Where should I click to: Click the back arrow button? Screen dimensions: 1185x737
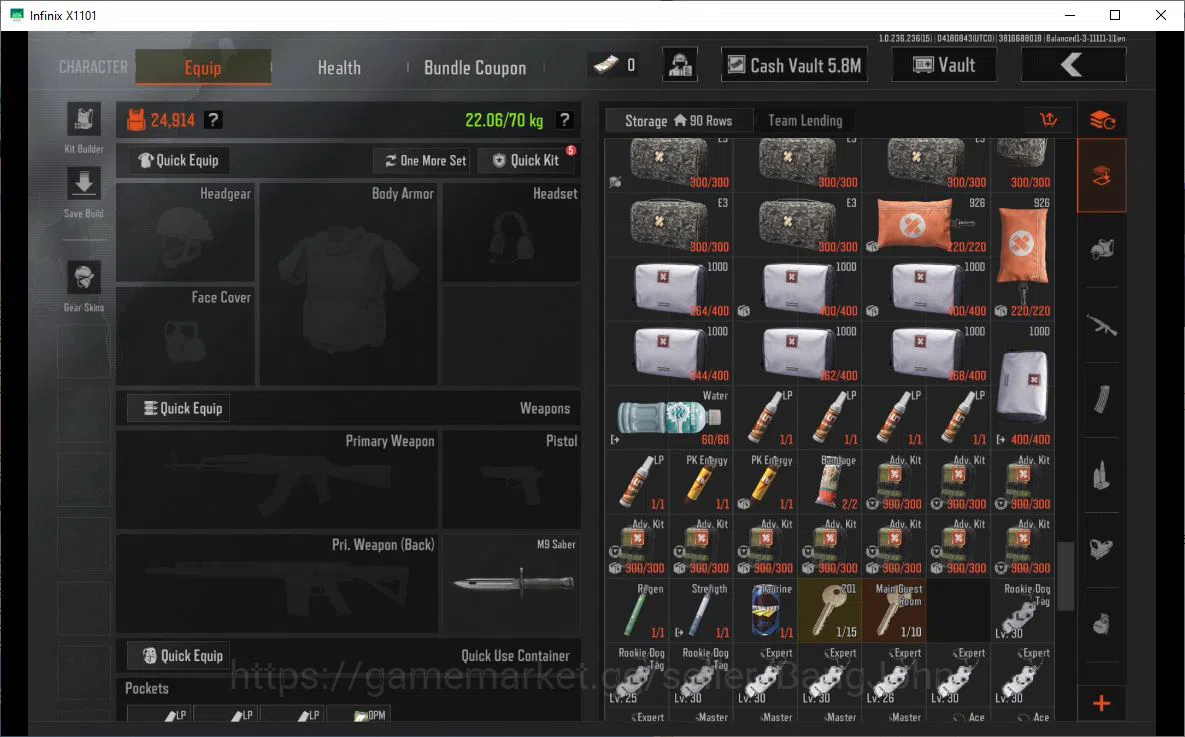(1073, 65)
